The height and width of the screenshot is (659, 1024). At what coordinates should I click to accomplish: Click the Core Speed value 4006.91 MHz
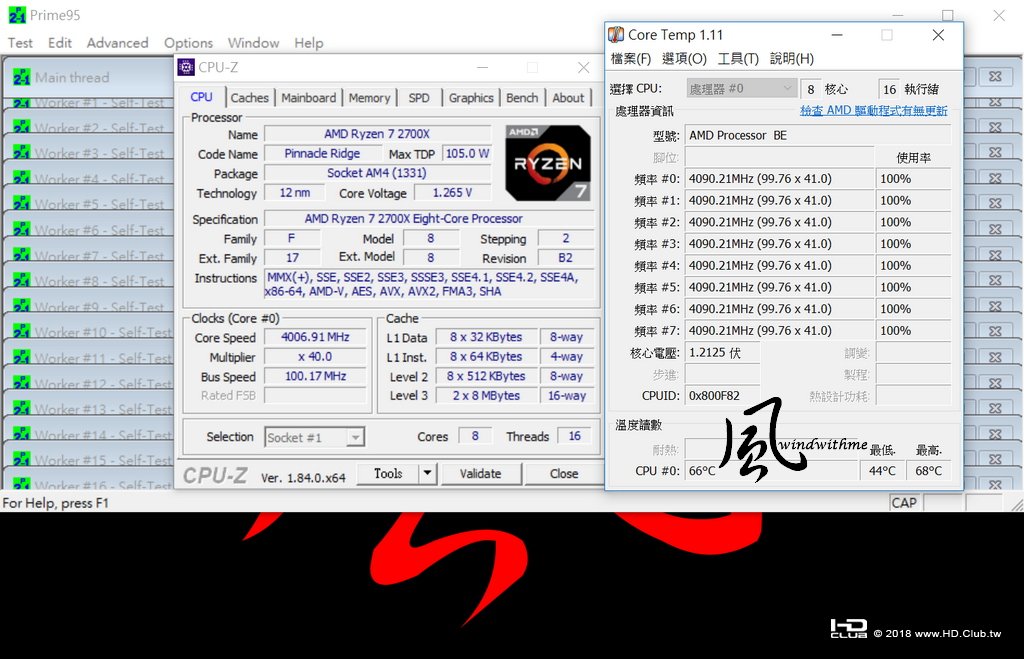(x=315, y=337)
